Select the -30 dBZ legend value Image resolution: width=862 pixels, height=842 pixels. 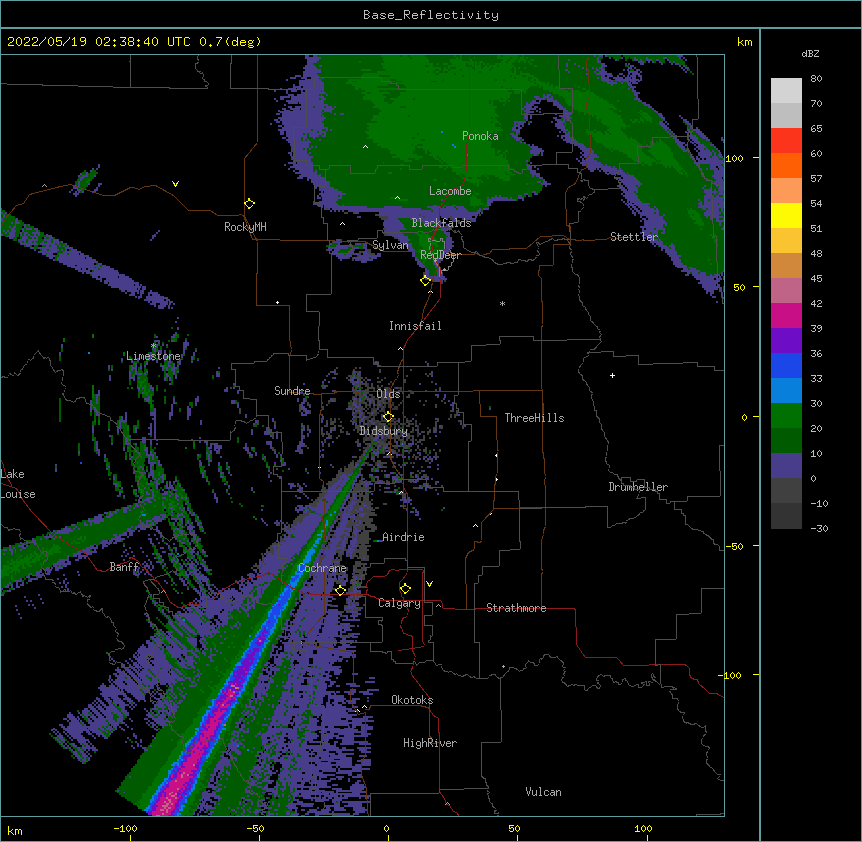click(819, 528)
